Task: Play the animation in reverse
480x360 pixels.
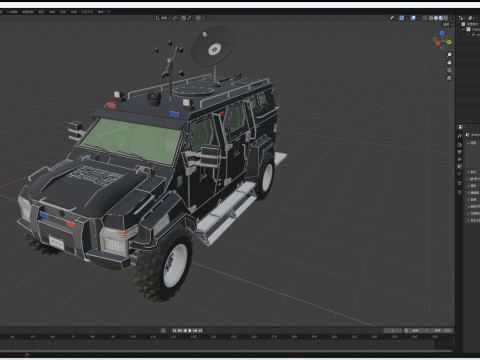Action: [x=185, y=330]
